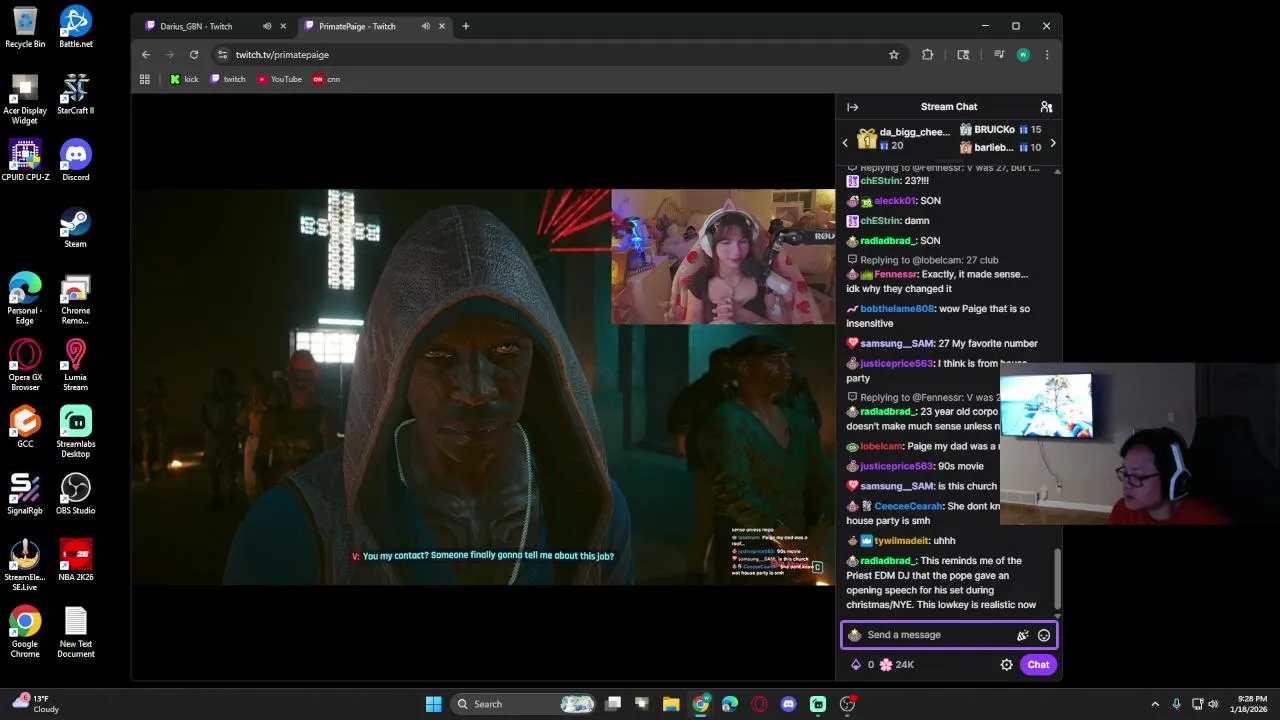This screenshot has height=720, width=1280.
Task: Open Chrome profile avatar W
Action: pos(1023,55)
